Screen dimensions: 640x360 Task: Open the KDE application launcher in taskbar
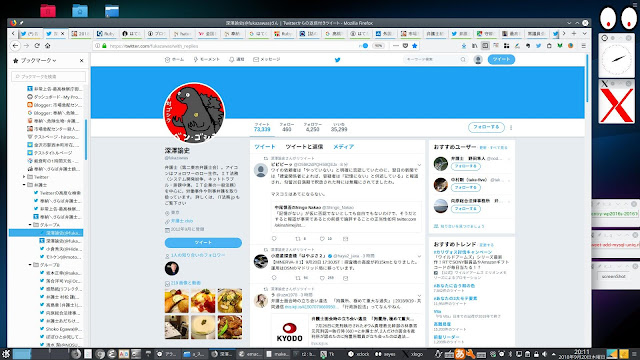[x=6, y=354]
